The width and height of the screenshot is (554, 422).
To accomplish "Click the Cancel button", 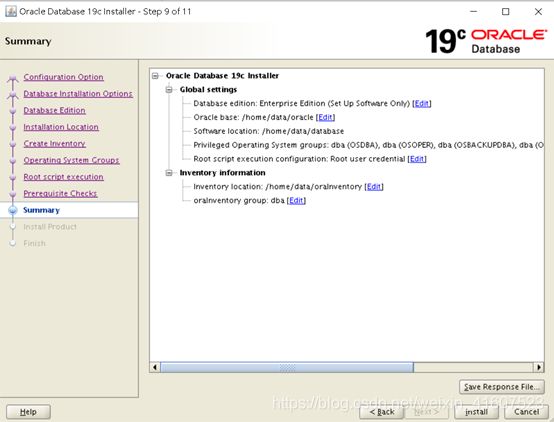I will pos(526,412).
